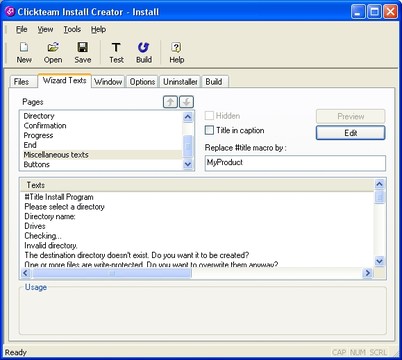This screenshot has height=360, width=402.
Task: Move page down with the down arrow button
Action: pyautogui.click(x=186, y=102)
